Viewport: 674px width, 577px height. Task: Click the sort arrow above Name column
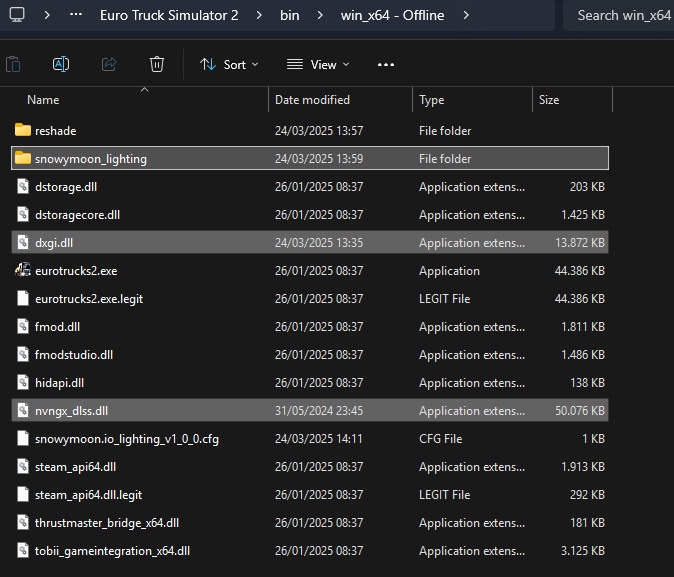click(x=144, y=89)
